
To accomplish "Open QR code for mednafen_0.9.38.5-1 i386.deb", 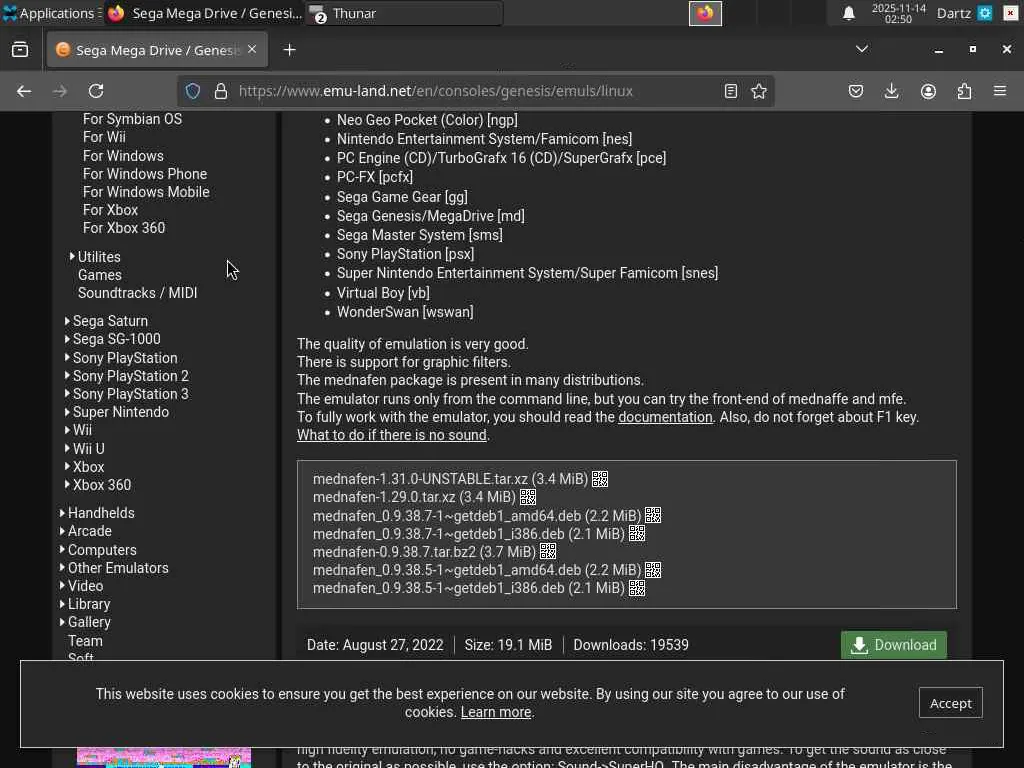I will [637, 588].
